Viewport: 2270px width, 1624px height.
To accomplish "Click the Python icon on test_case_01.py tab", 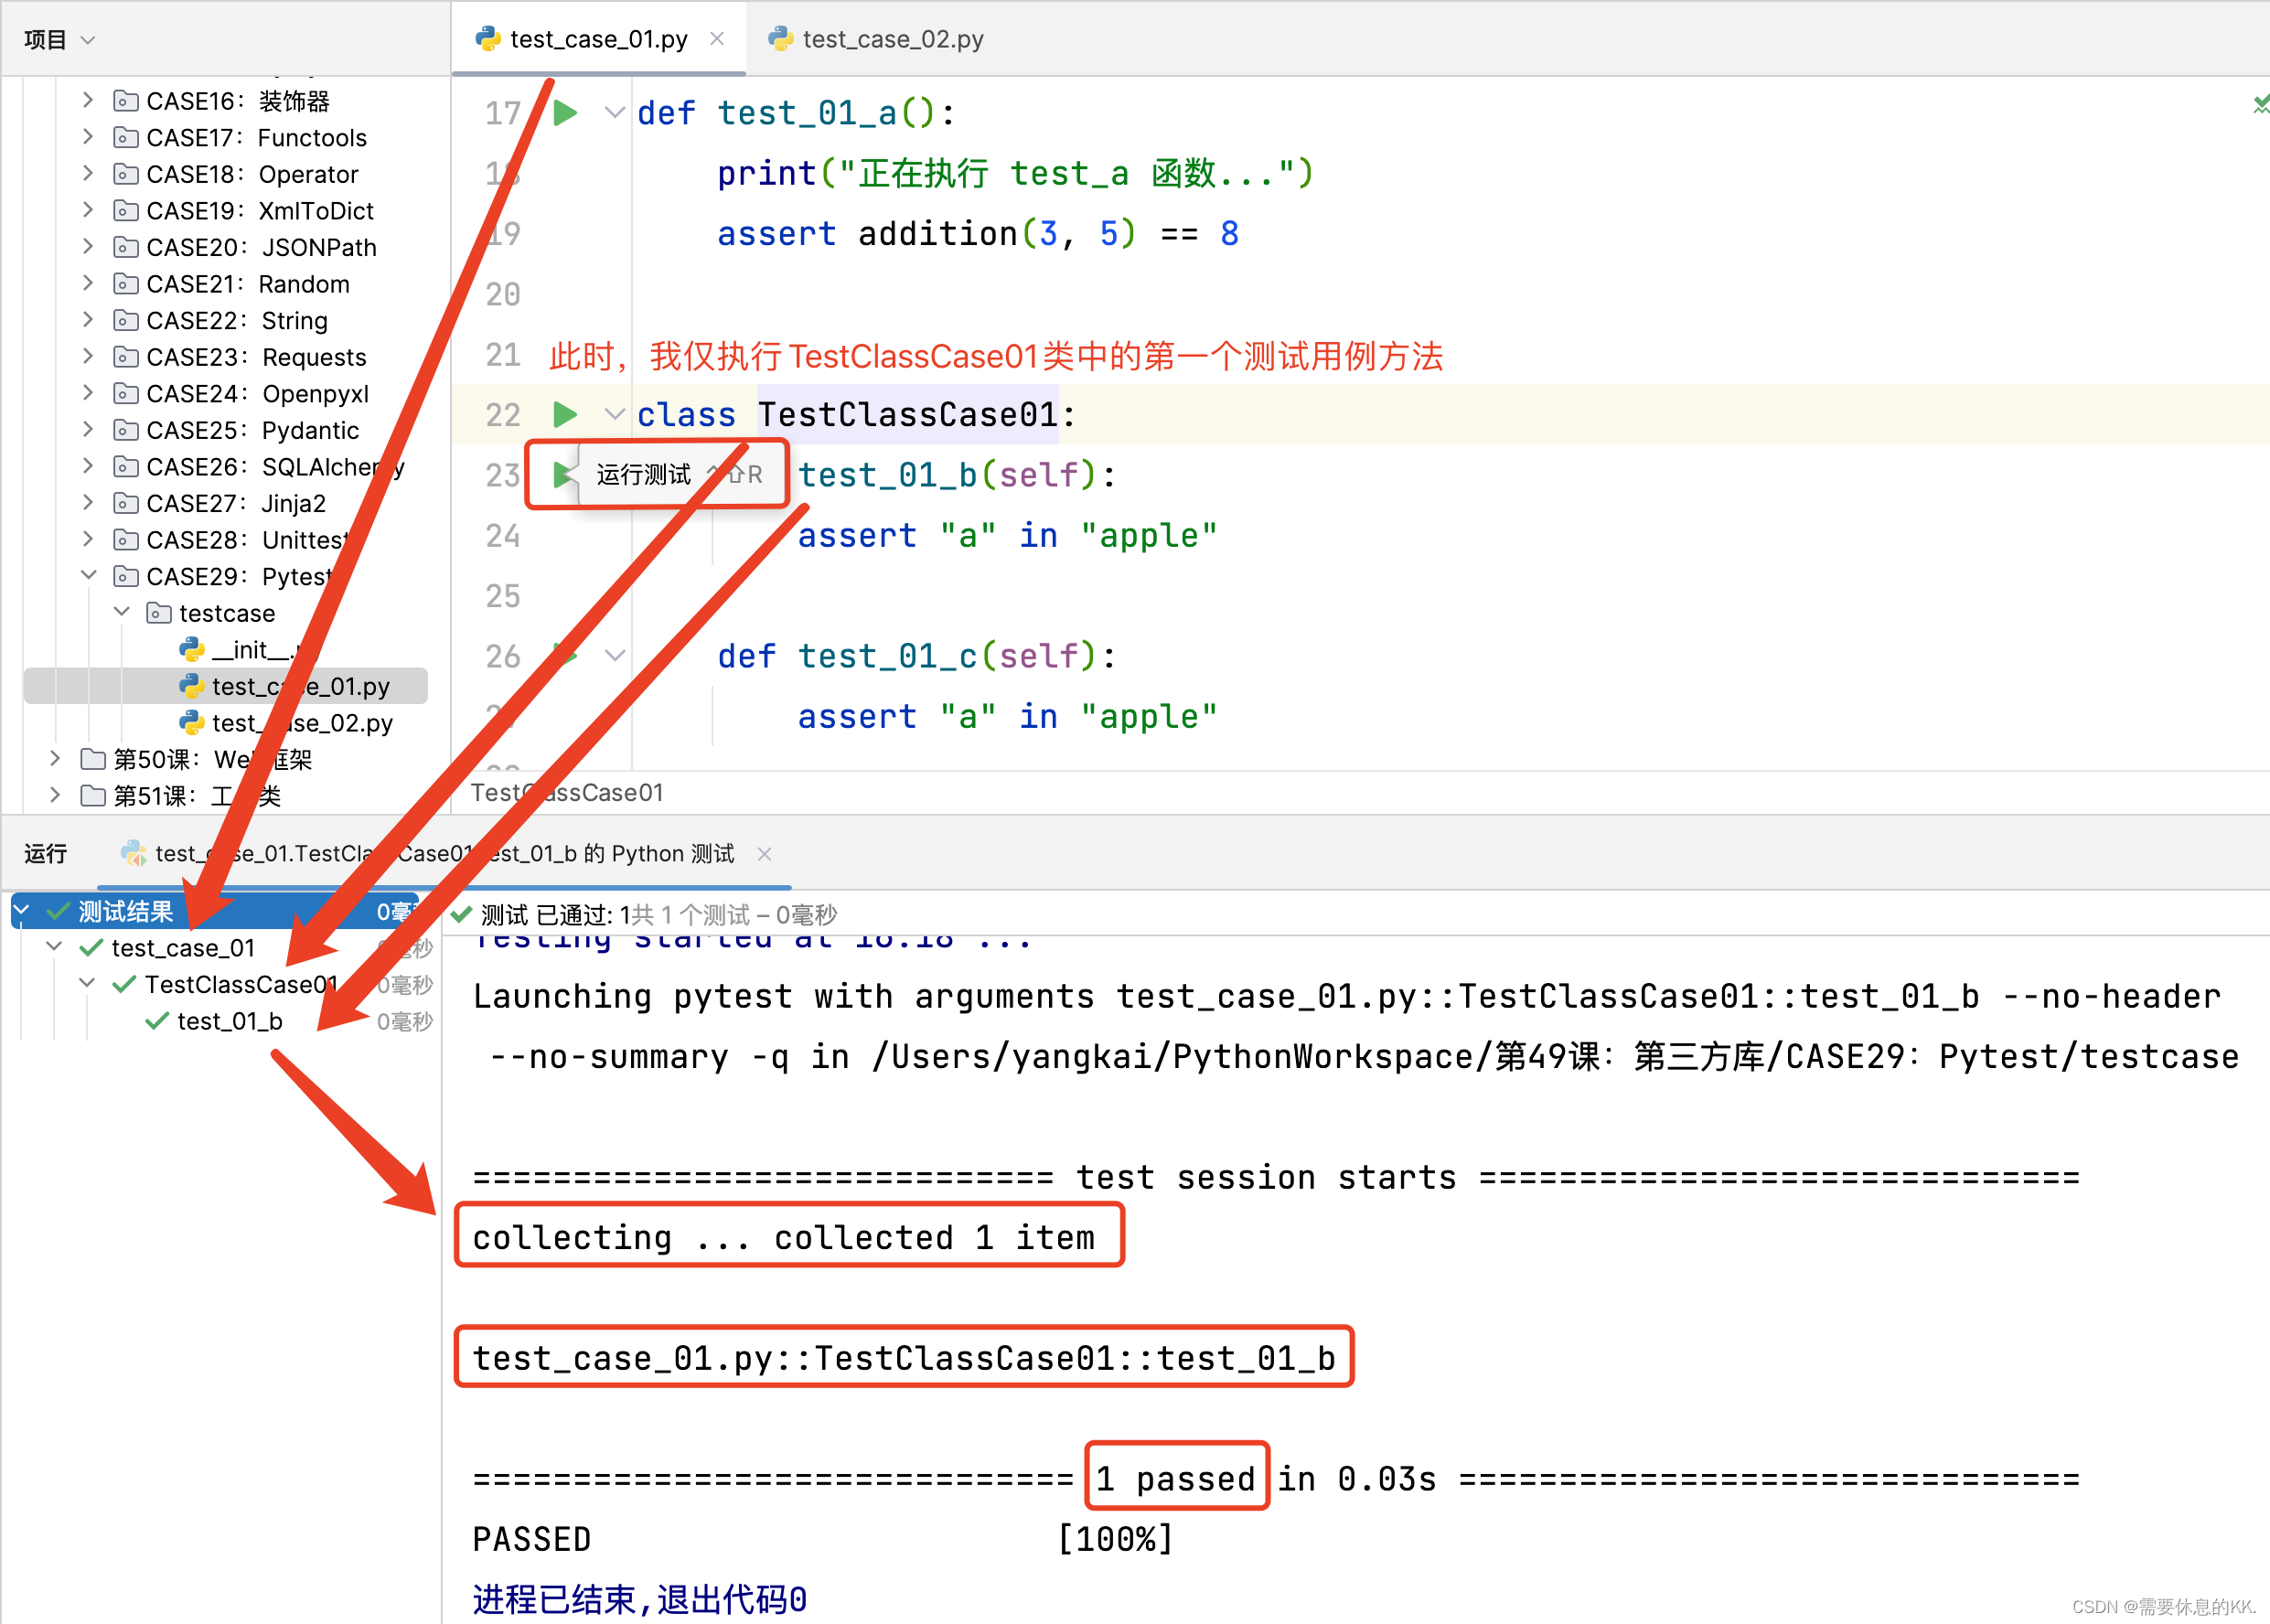I will tap(488, 38).
